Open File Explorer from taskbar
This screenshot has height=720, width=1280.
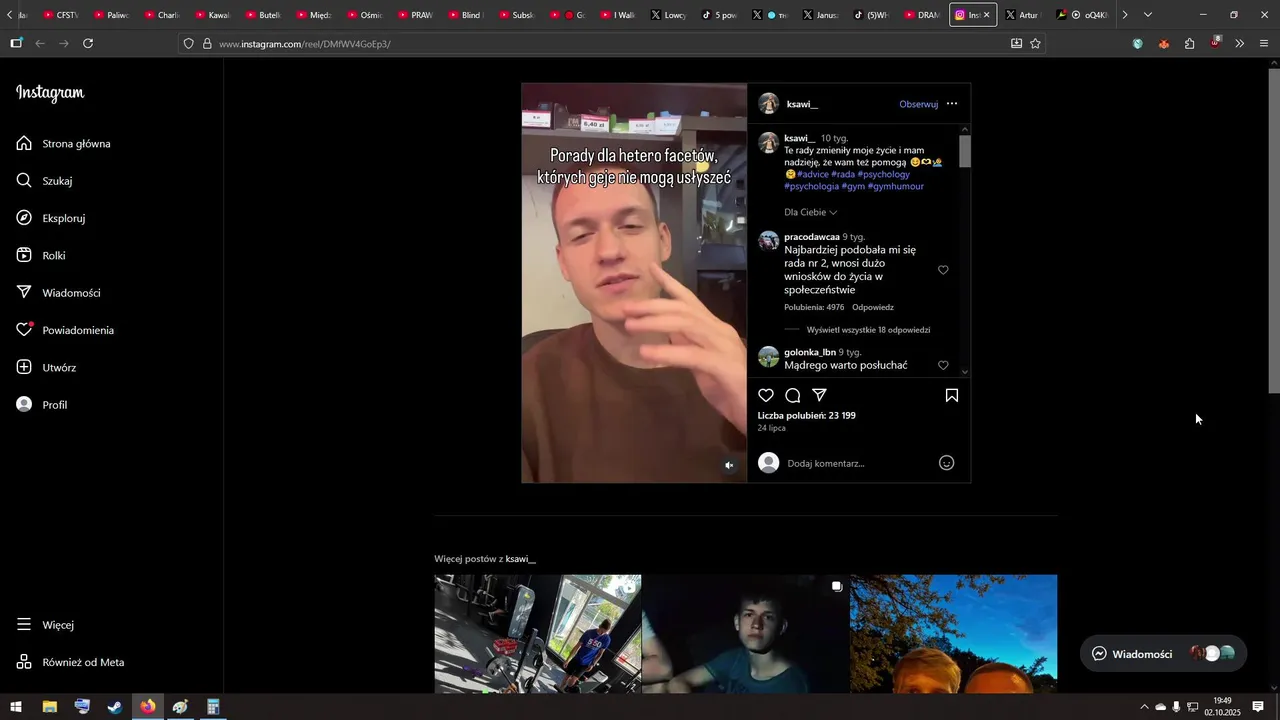click(49, 707)
